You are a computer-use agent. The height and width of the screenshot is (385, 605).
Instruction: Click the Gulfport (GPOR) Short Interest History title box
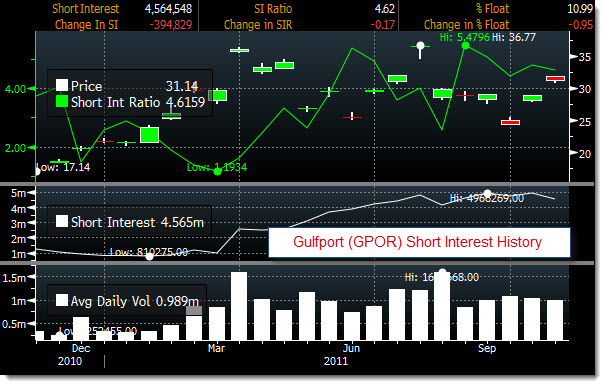click(419, 242)
